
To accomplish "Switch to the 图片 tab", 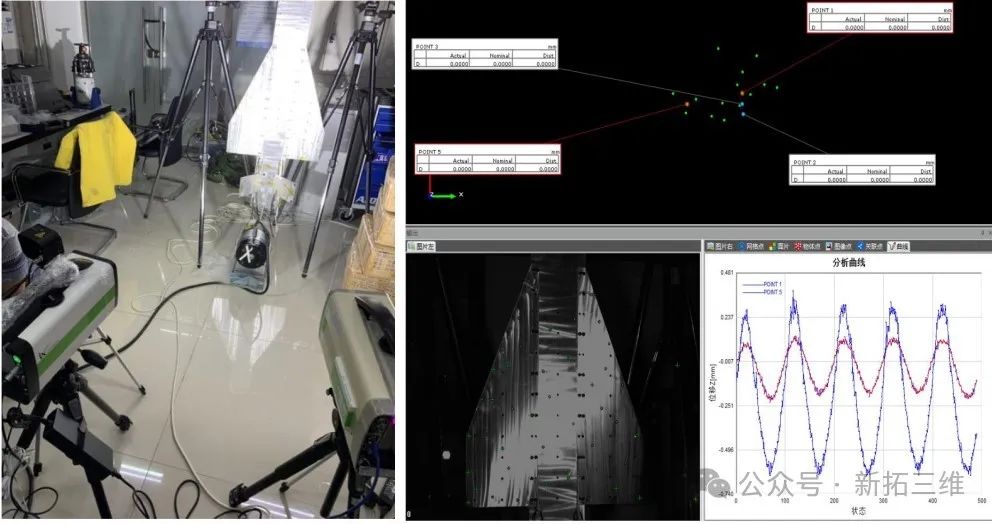I will (779, 246).
